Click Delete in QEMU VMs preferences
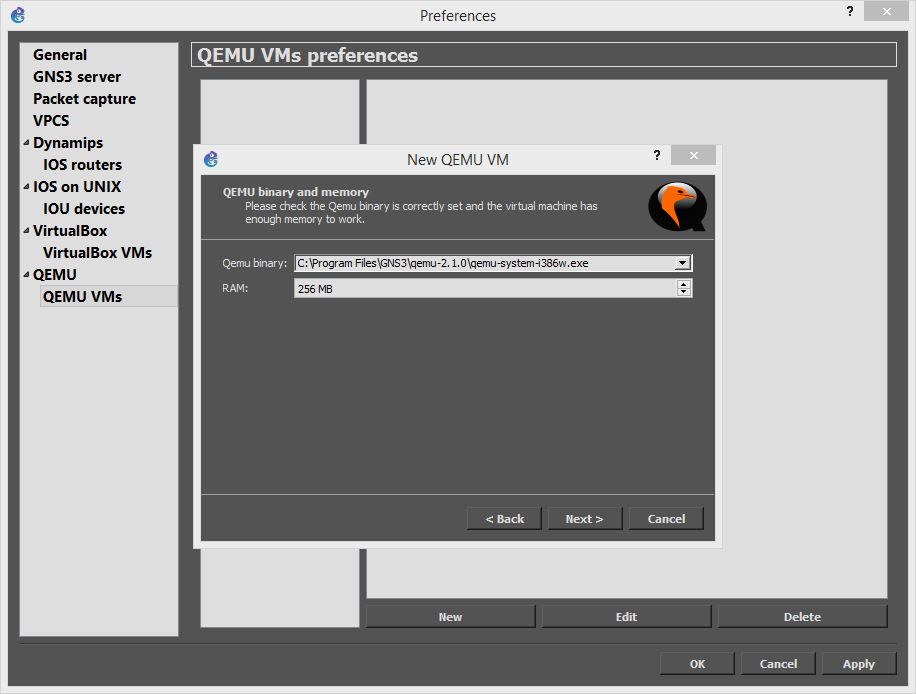 click(802, 617)
